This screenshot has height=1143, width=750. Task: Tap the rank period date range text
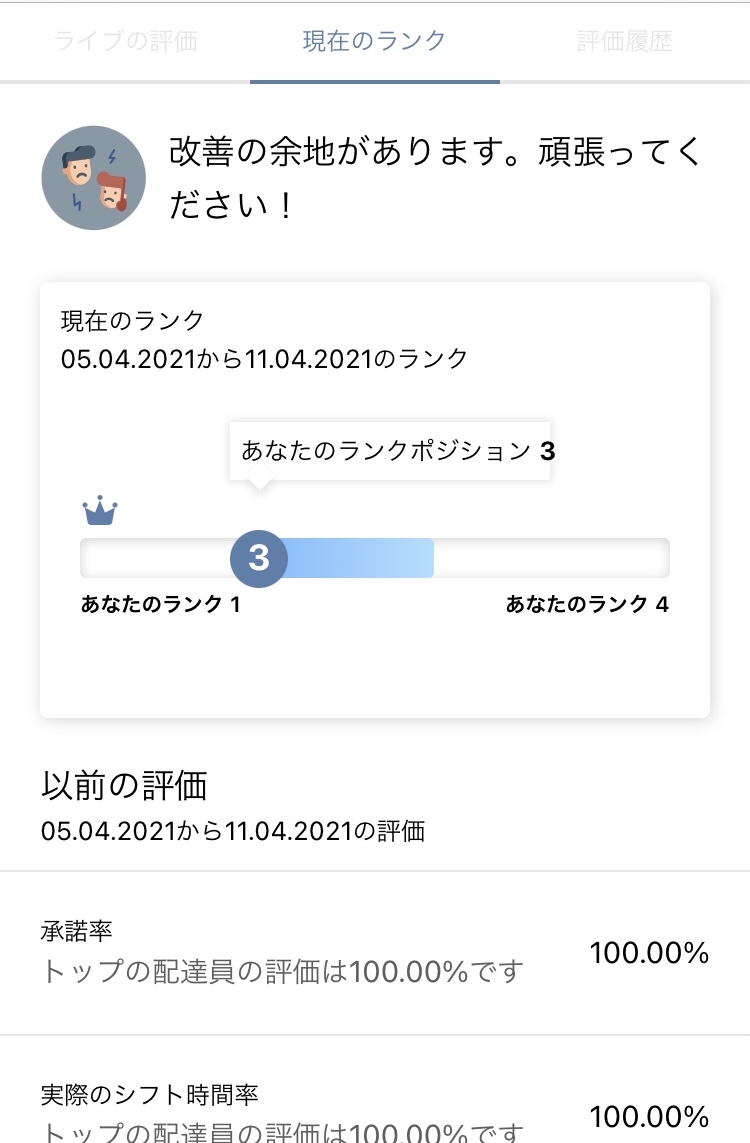pyautogui.click(x=265, y=359)
